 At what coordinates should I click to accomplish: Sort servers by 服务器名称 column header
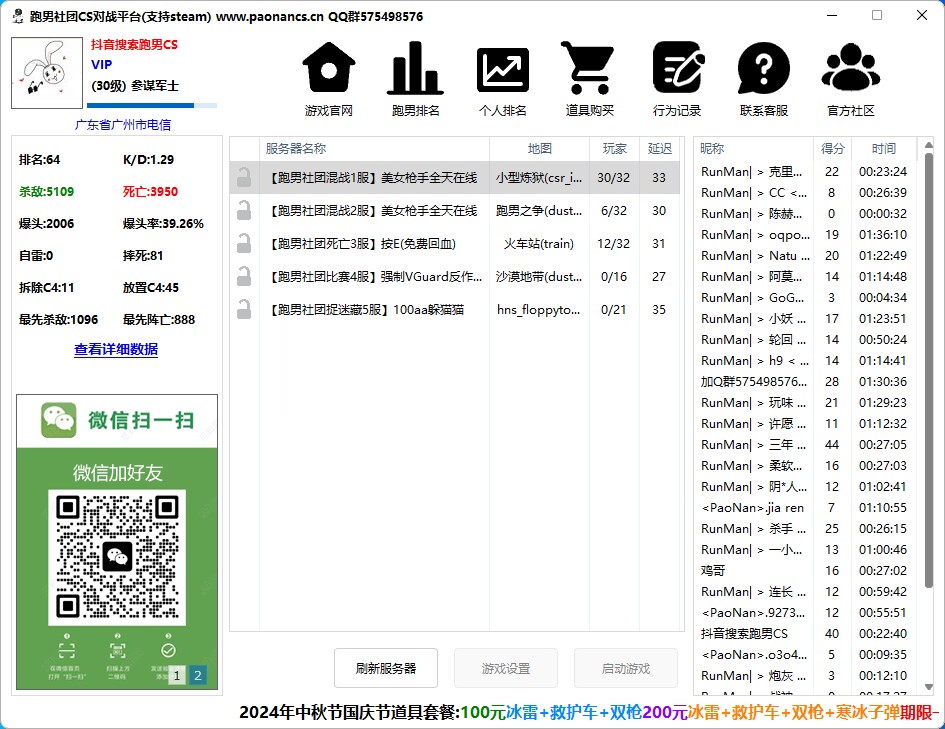(374, 148)
